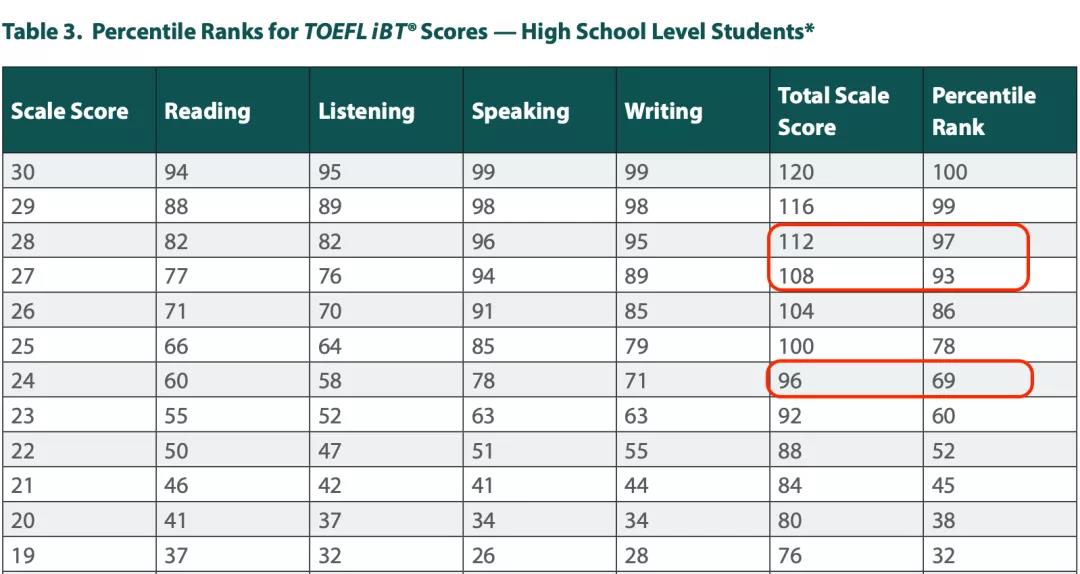
Task: Select the scale score 30 cell
Action: pyautogui.click(x=22, y=172)
